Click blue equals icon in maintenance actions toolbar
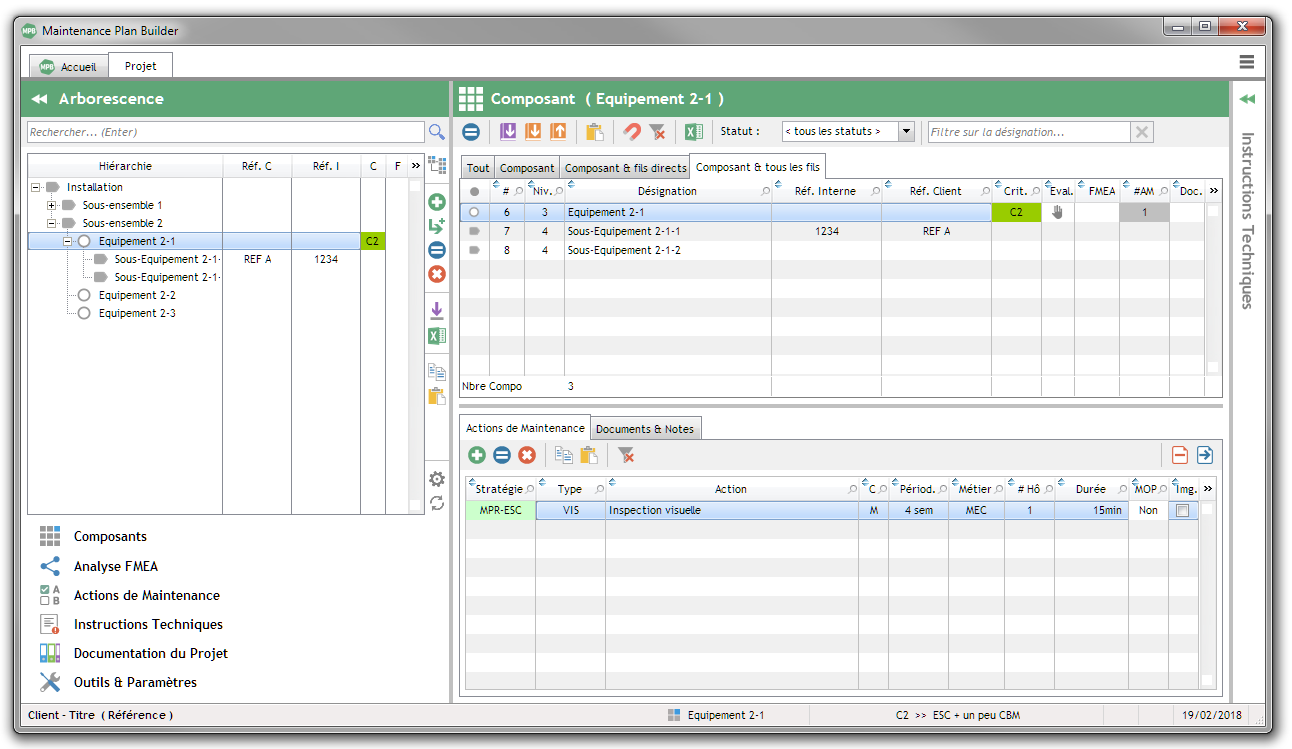Viewport: 1292px width, 749px height. [502, 455]
